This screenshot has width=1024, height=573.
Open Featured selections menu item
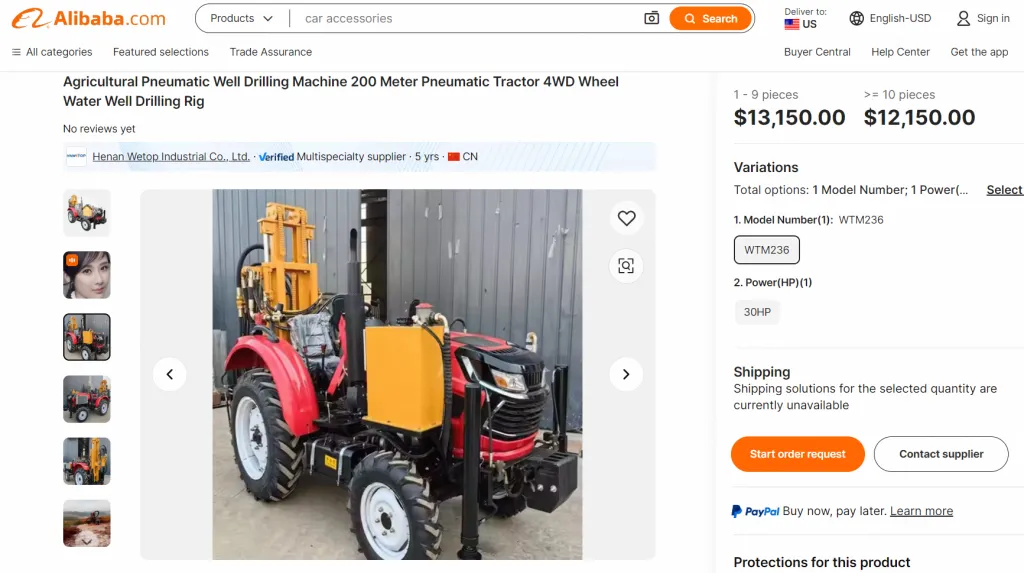click(x=161, y=52)
